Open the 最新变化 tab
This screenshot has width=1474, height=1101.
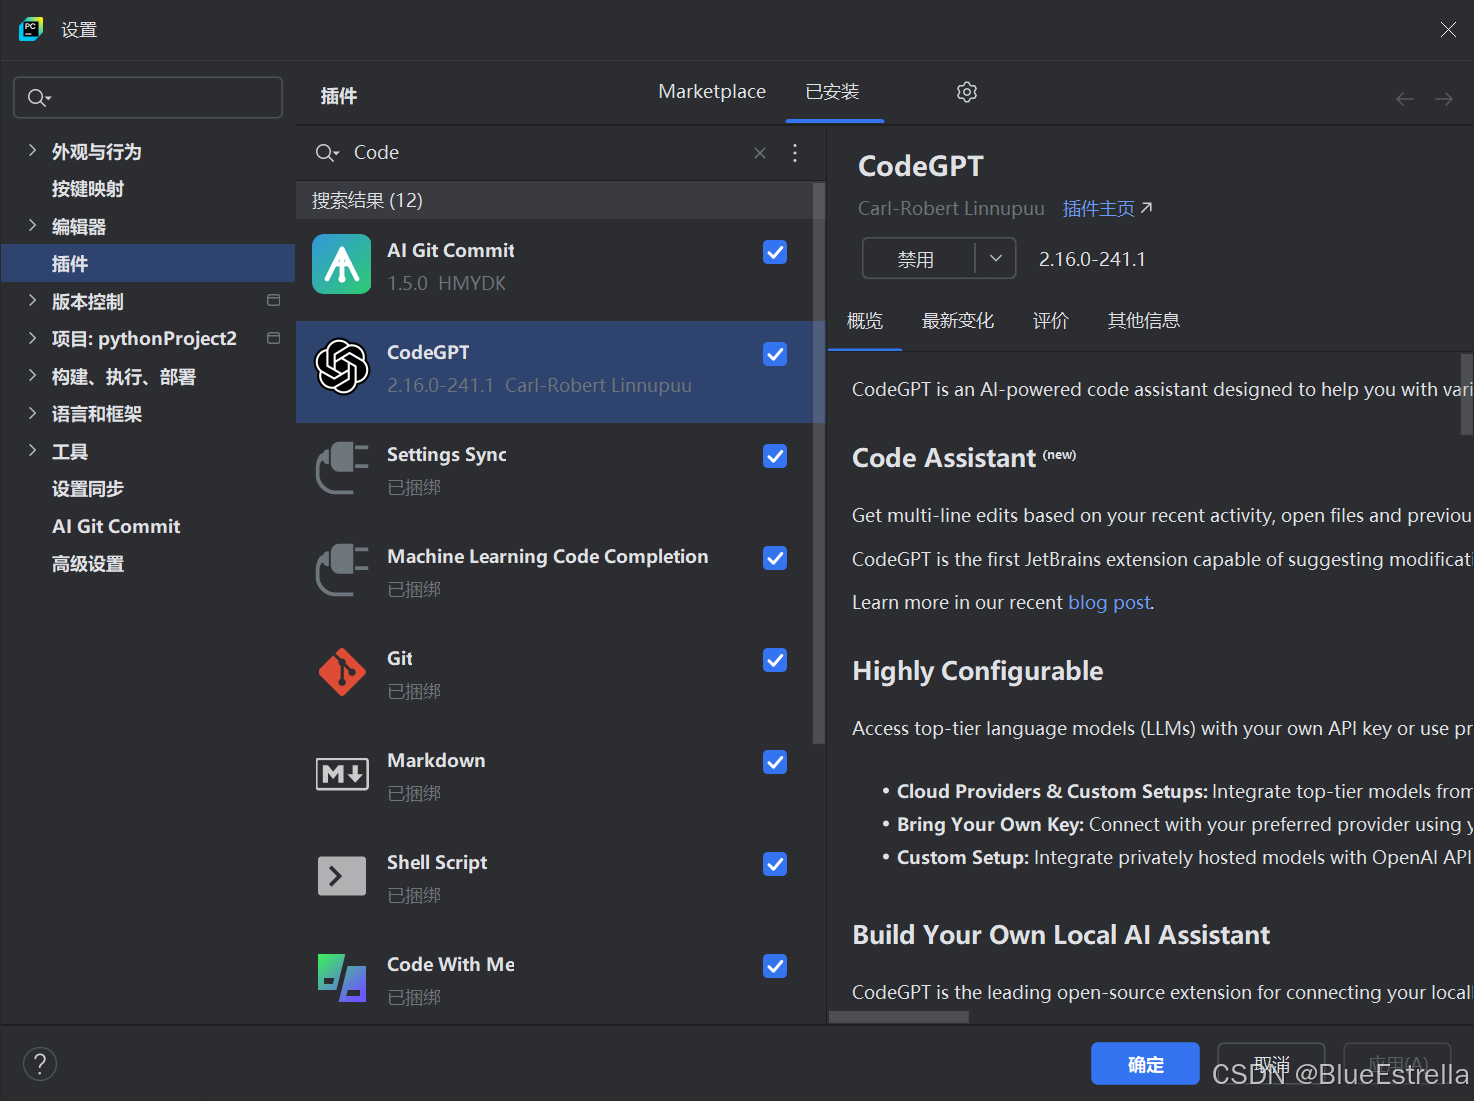click(958, 321)
